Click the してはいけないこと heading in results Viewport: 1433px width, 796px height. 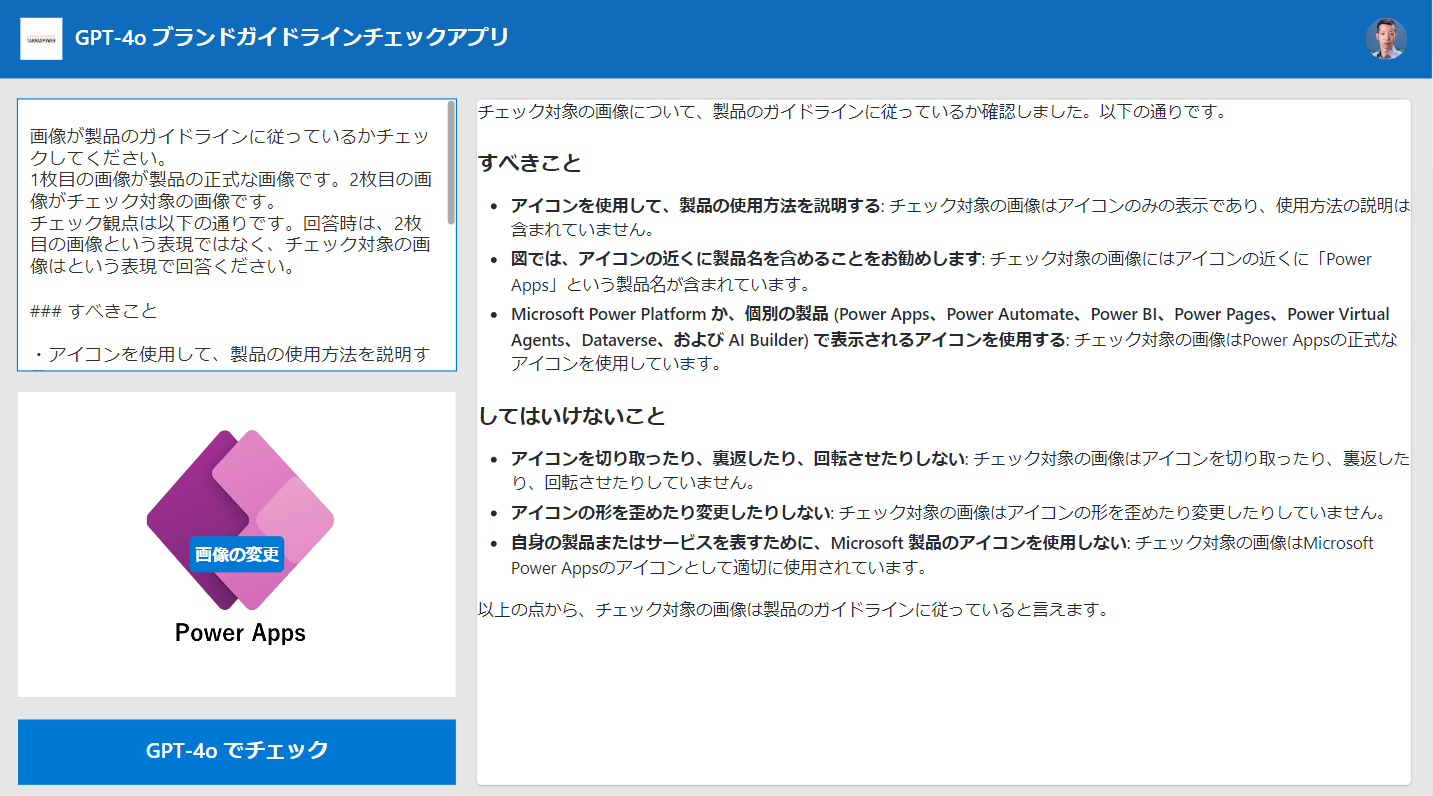coord(572,415)
